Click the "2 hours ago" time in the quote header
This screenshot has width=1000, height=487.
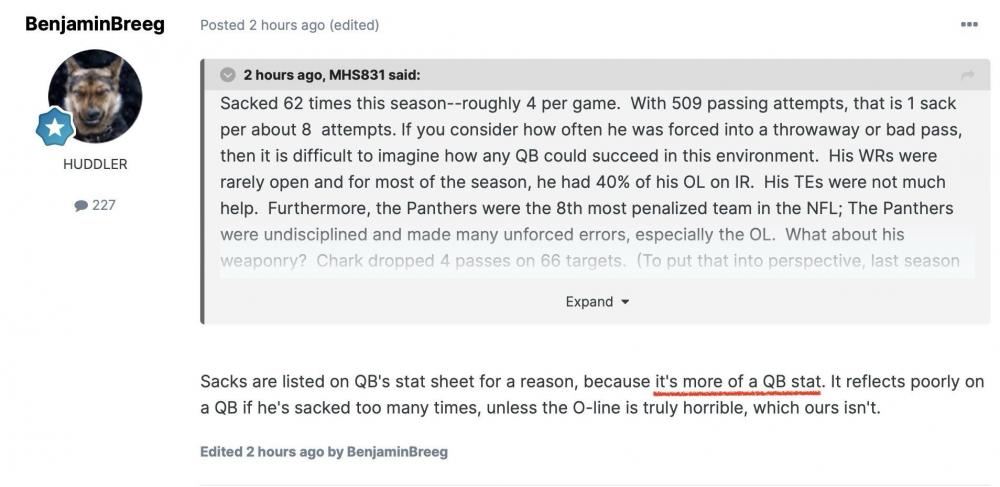tap(281, 75)
